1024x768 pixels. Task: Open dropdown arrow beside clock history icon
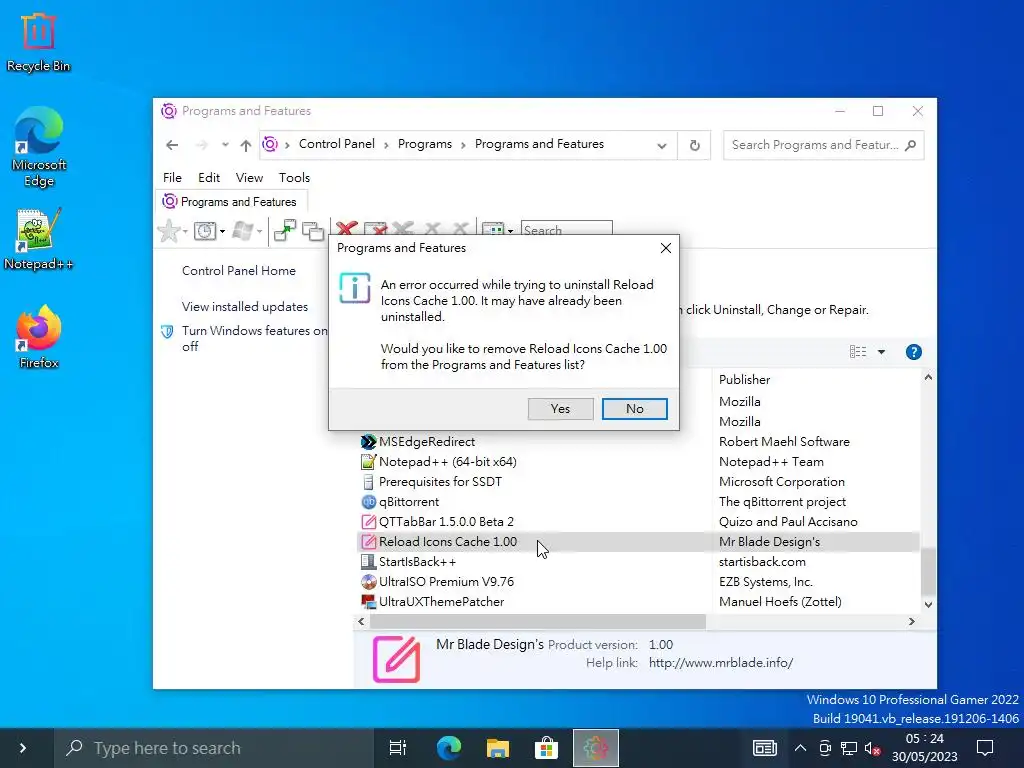point(222,231)
